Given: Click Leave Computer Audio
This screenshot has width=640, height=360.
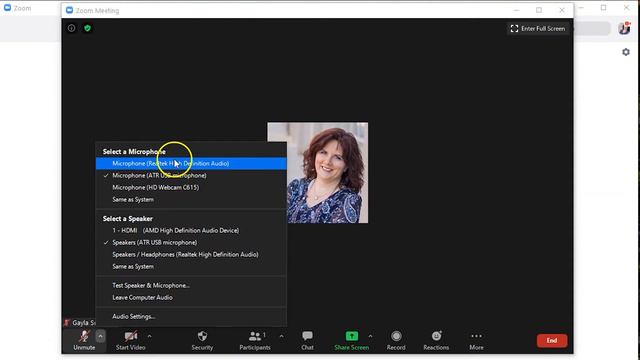Looking at the screenshot, I should coord(191,298).
